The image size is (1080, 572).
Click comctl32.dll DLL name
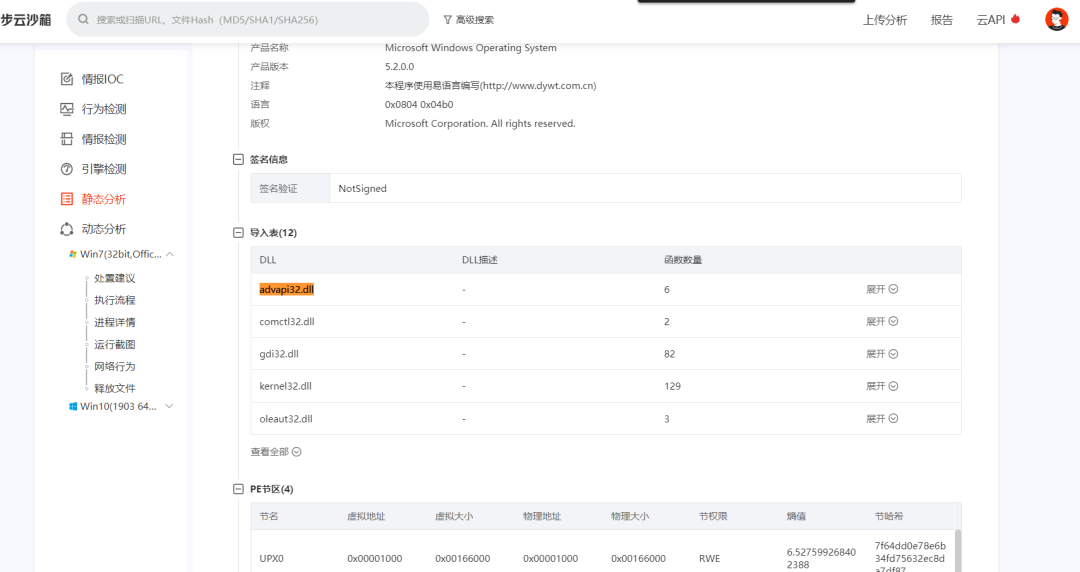pyautogui.click(x=287, y=322)
